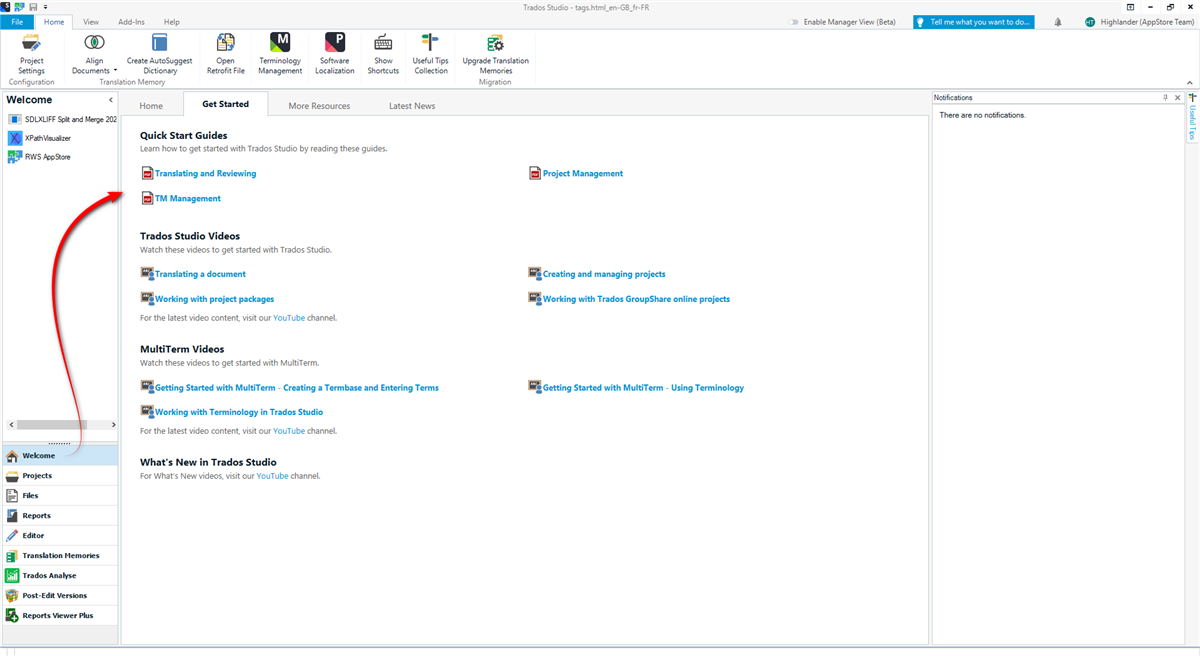Launch XPathVisualizer app
This screenshot has height=656, width=1200.
tap(40, 138)
